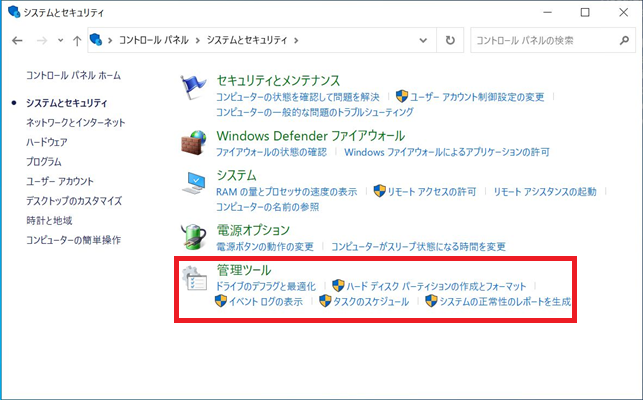Open コントロール パネル ホーム in sidebar
Image resolution: width=643 pixels, height=400 pixels.
point(73,75)
